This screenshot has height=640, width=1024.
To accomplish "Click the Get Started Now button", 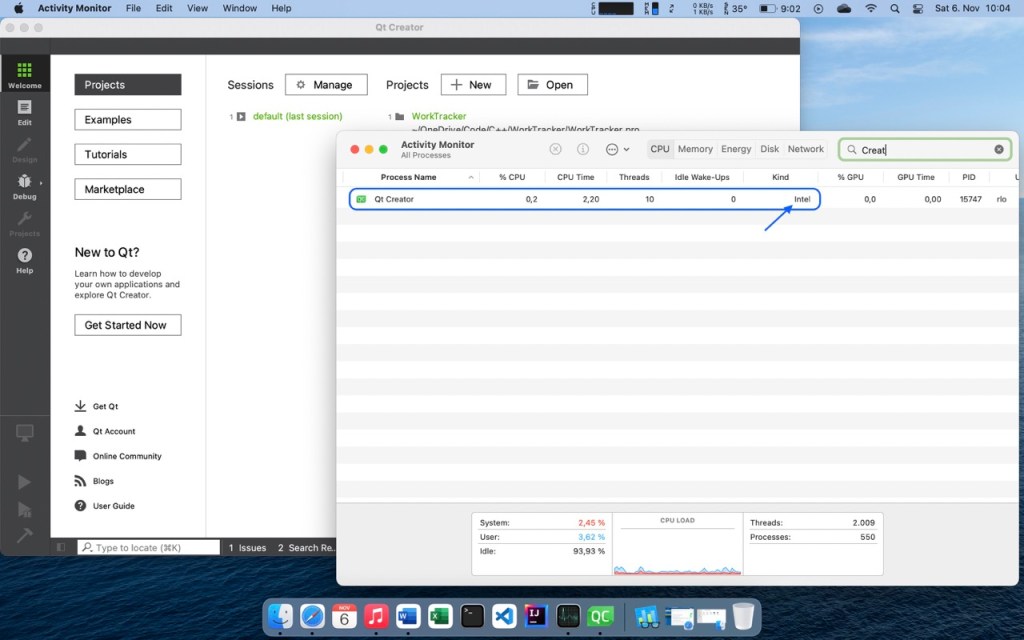I will coord(127,324).
